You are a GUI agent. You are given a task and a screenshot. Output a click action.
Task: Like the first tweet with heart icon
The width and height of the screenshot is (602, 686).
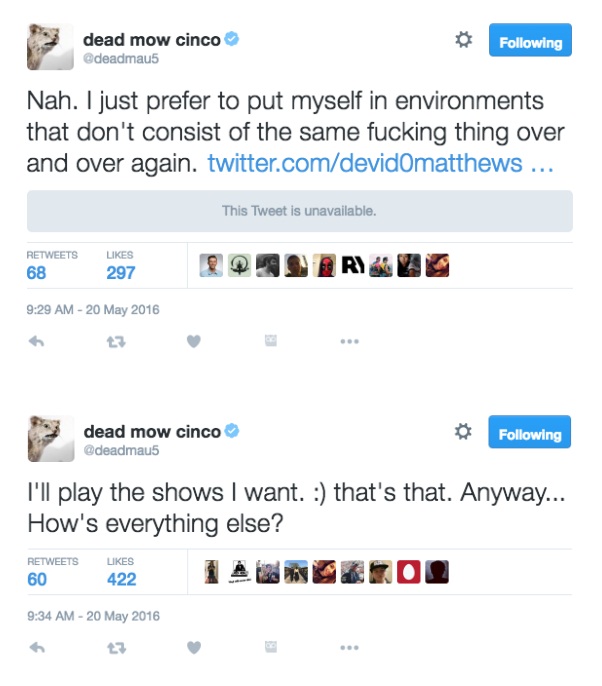click(x=194, y=341)
